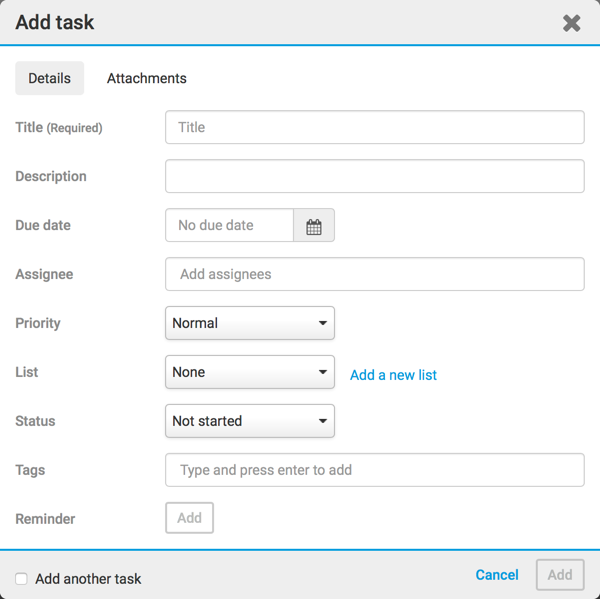Open the due date calendar picker icon

pos(314,226)
